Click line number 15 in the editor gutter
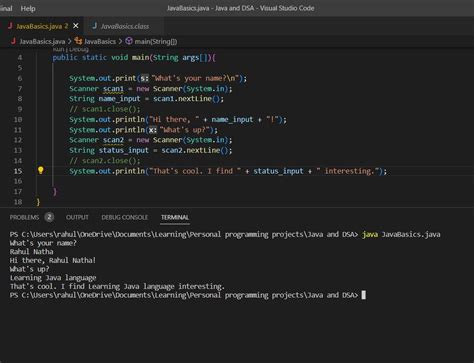Image resolution: width=474 pixels, height=363 pixels. point(18,171)
